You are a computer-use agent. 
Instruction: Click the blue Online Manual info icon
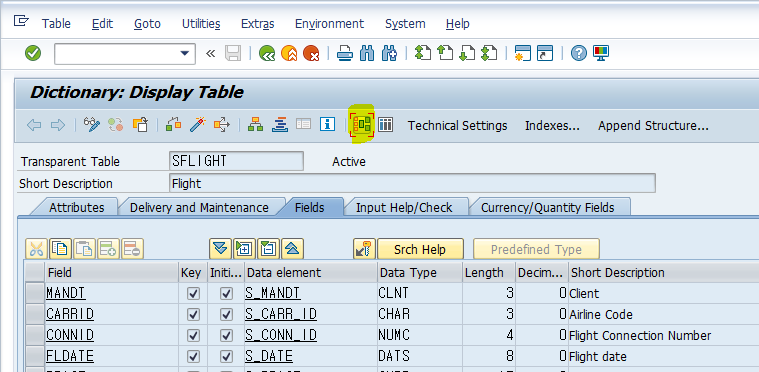[x=328, y=125]
